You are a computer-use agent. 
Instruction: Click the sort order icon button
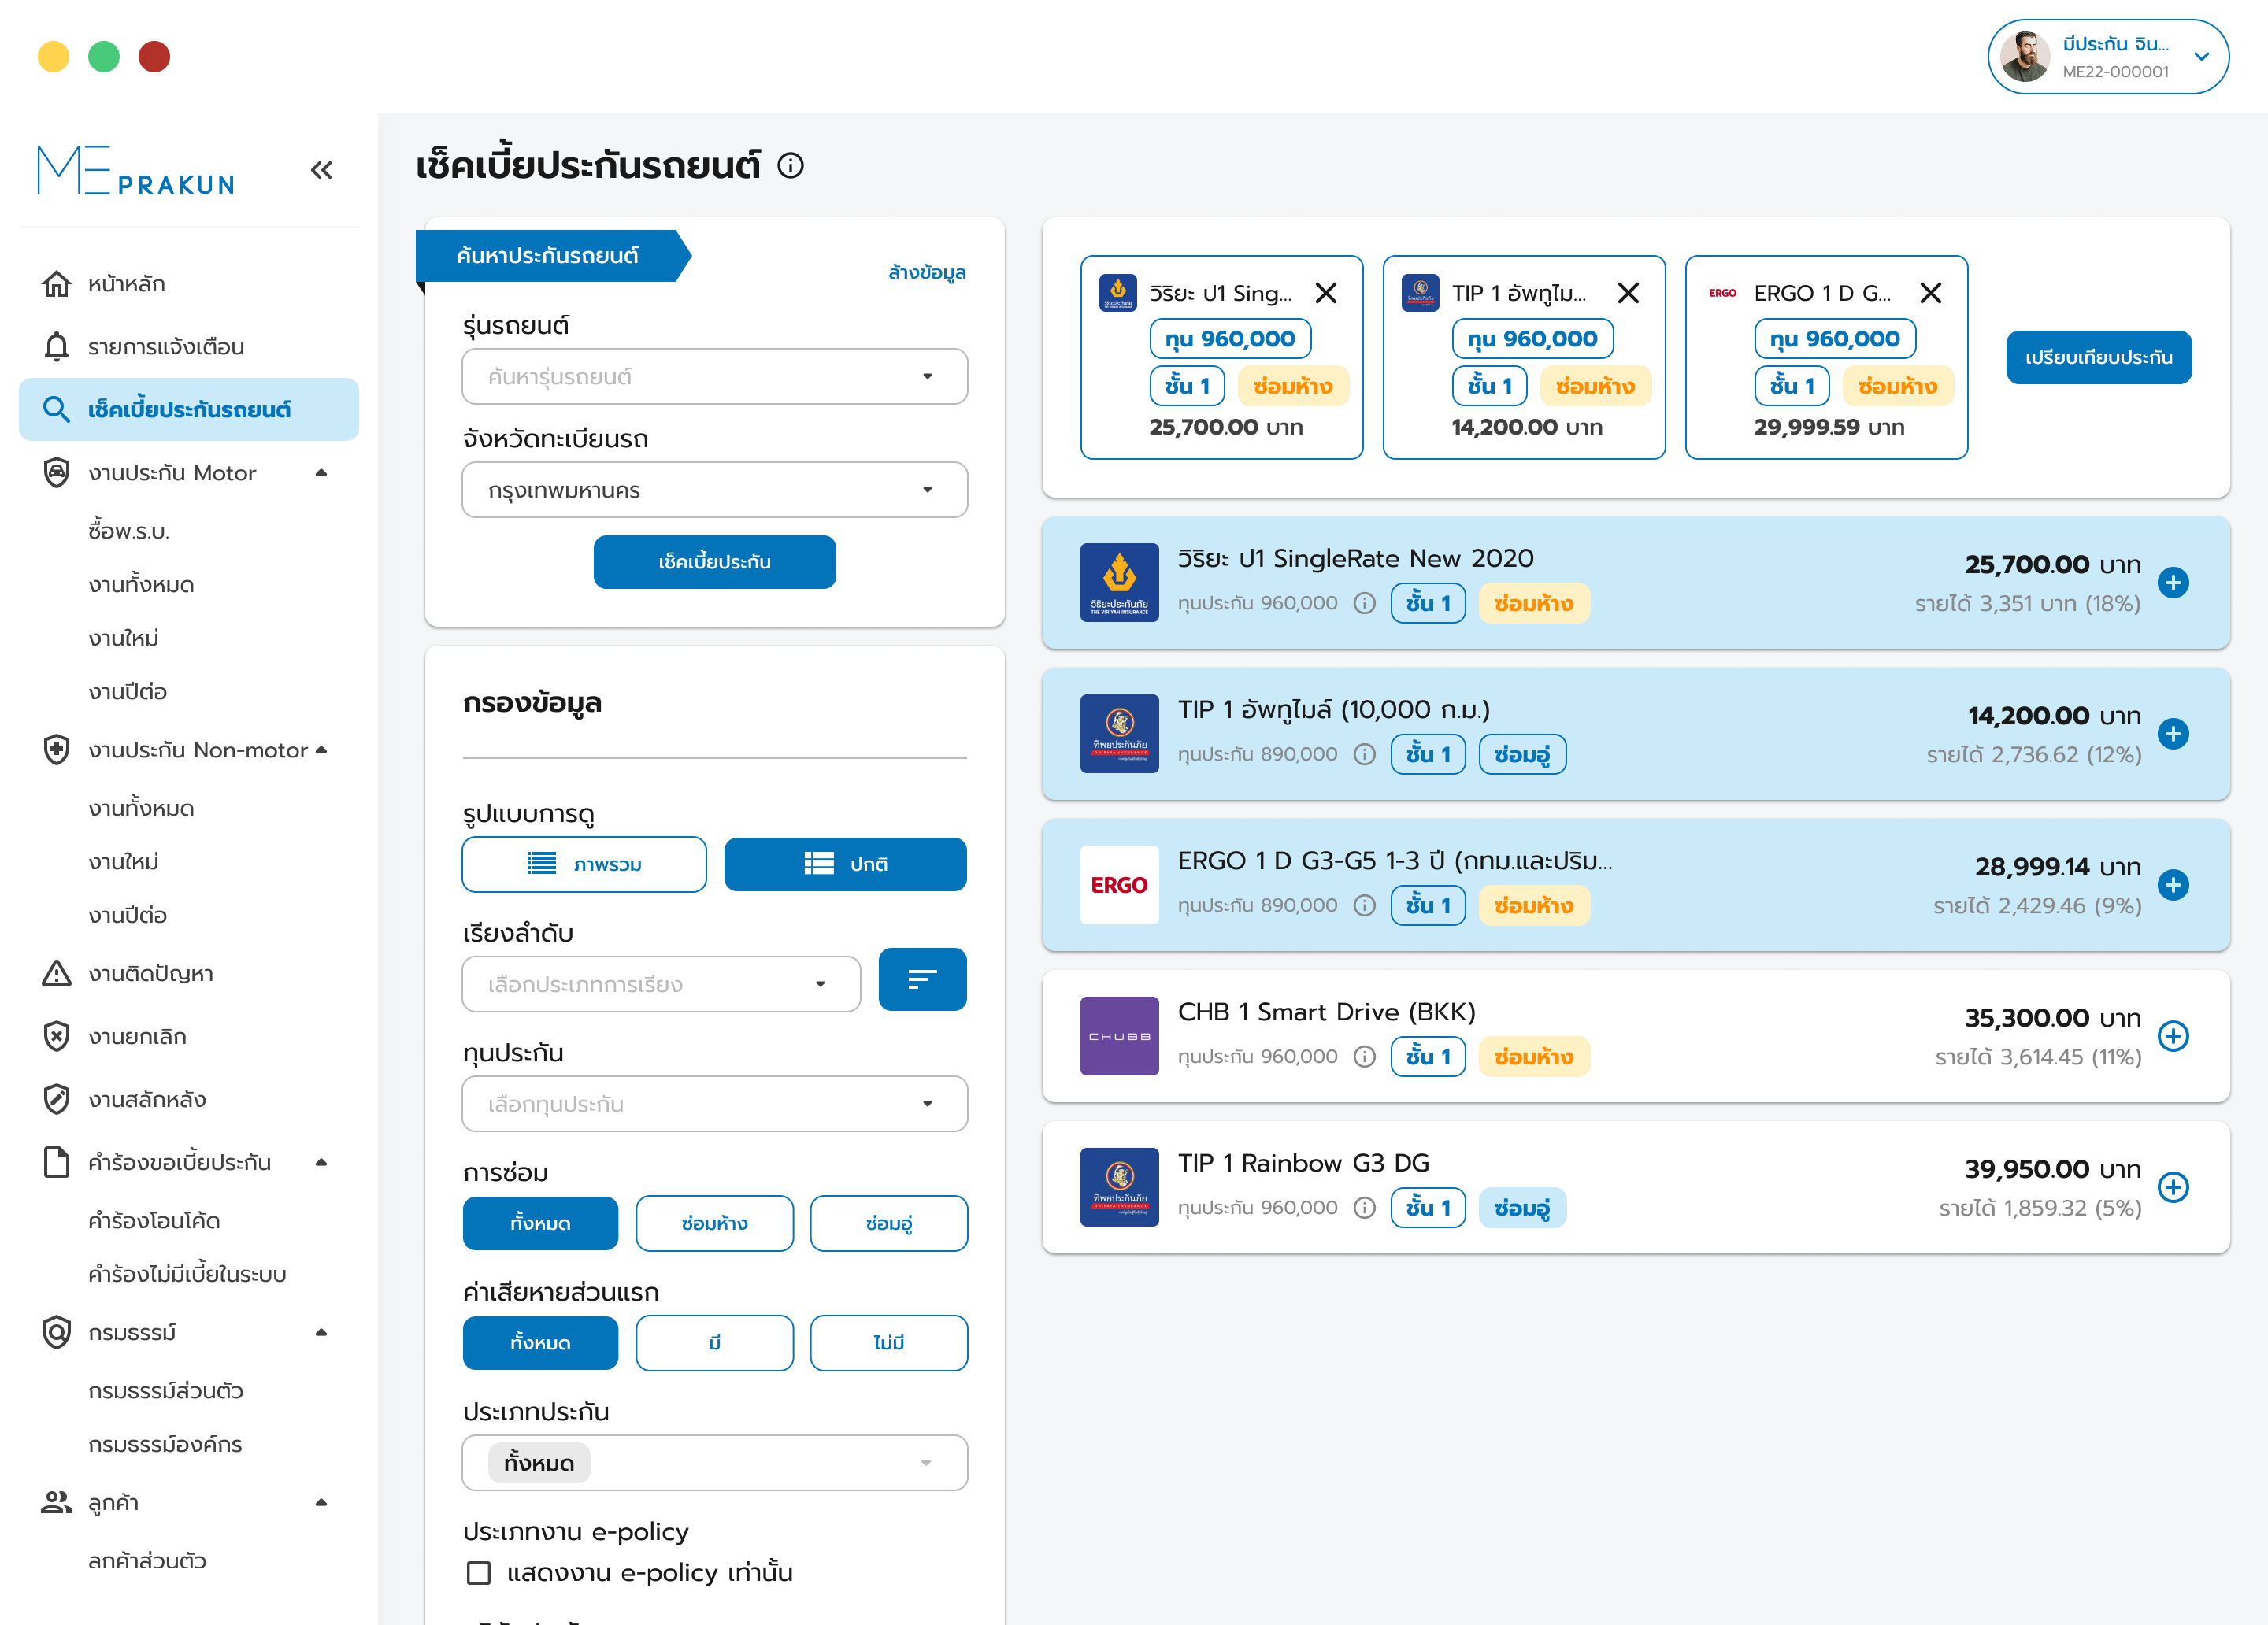click(921, 980)
